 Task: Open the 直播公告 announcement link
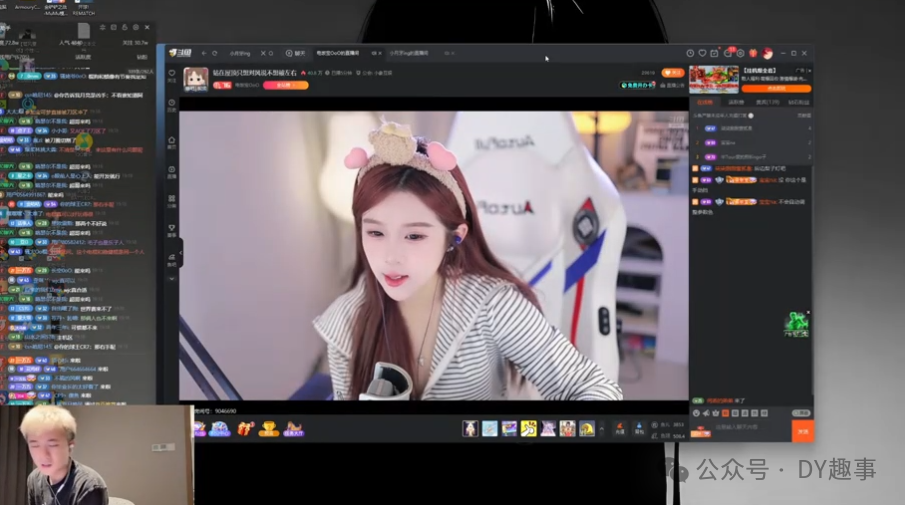(672, 85)
